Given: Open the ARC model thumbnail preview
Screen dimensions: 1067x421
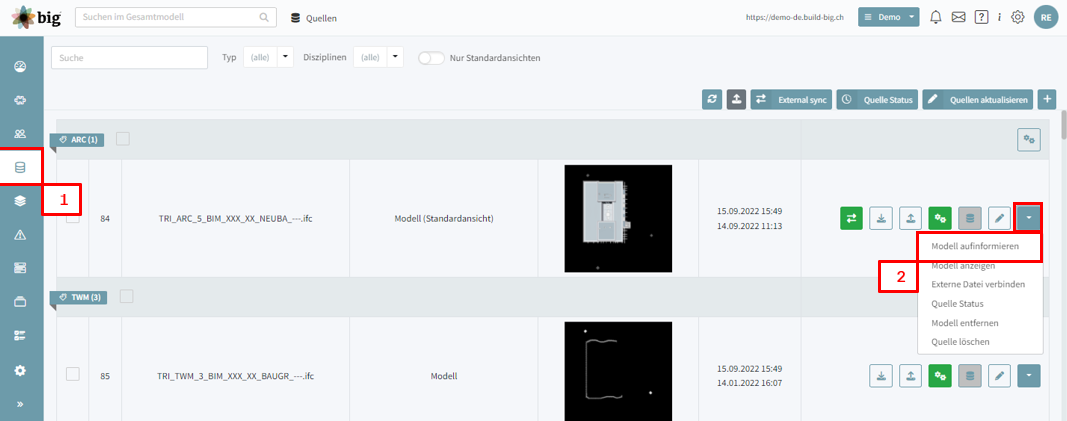Looking at the screenshot, I should 618,218.
